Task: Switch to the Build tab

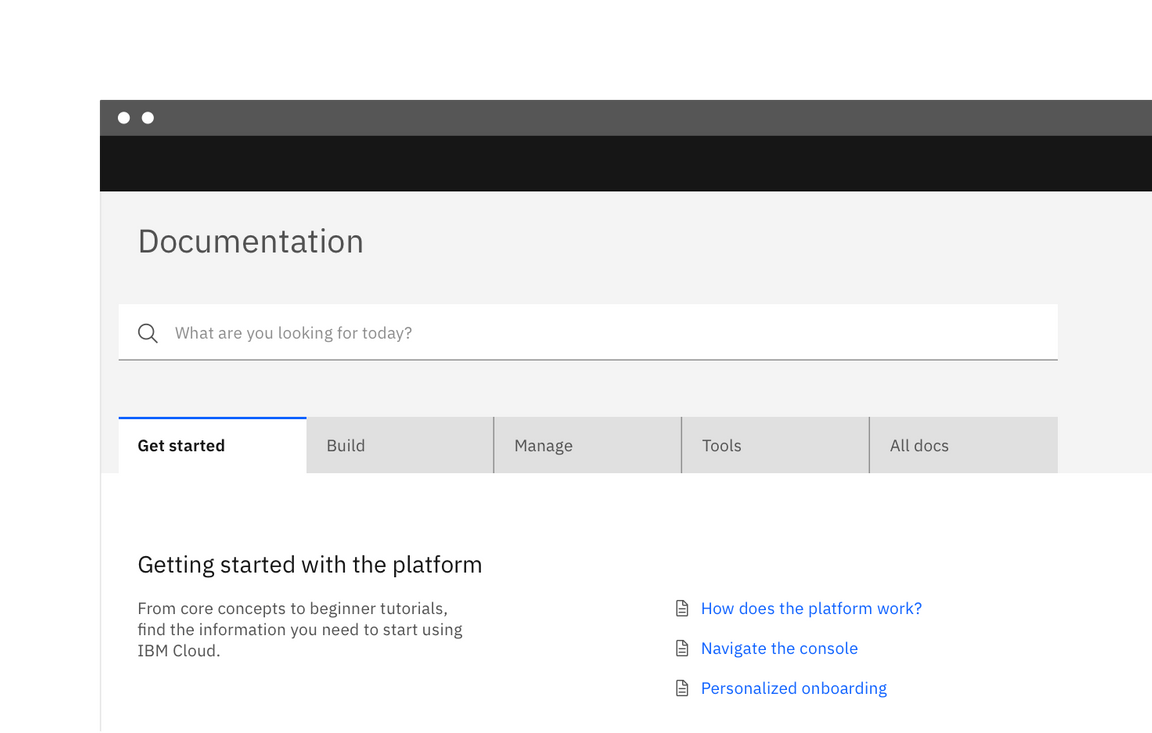Action: (x=346, y=445)
